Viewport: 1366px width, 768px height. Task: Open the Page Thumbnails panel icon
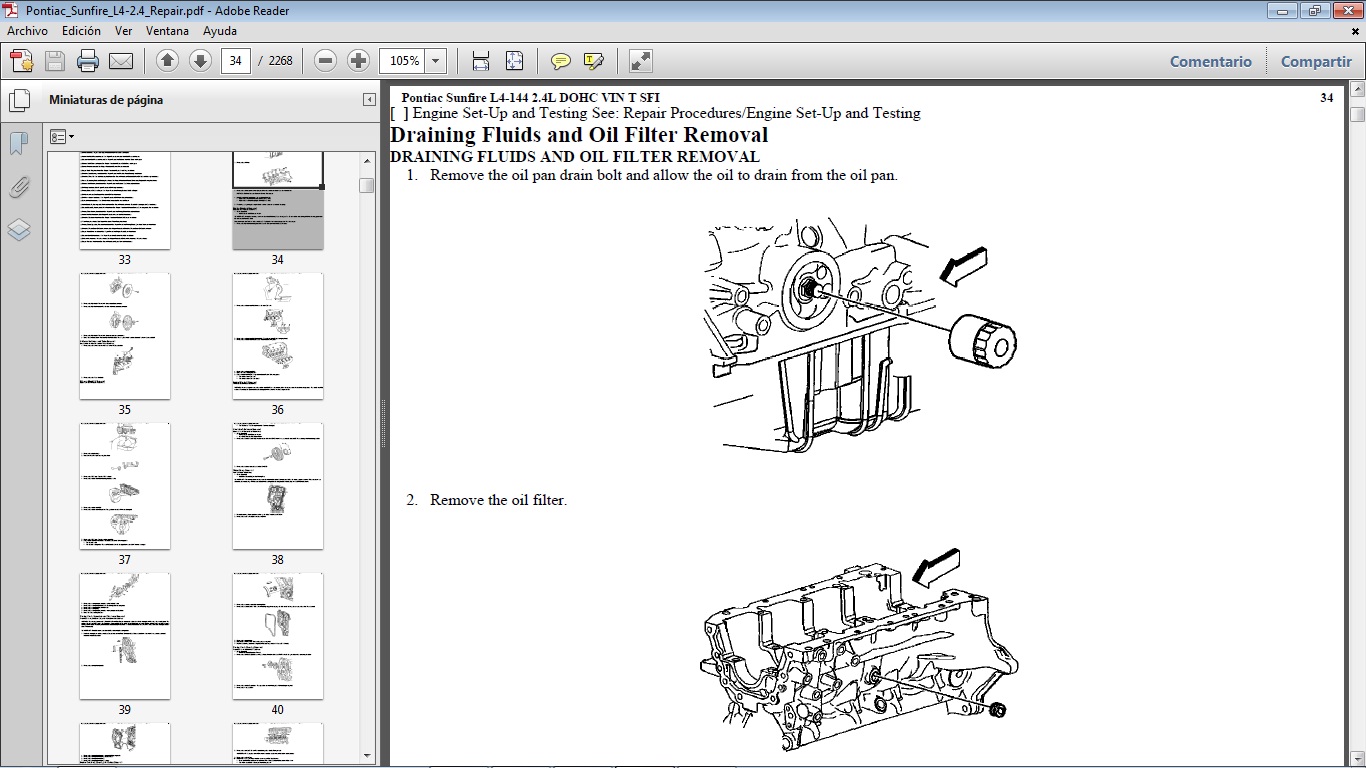(19, 100)
